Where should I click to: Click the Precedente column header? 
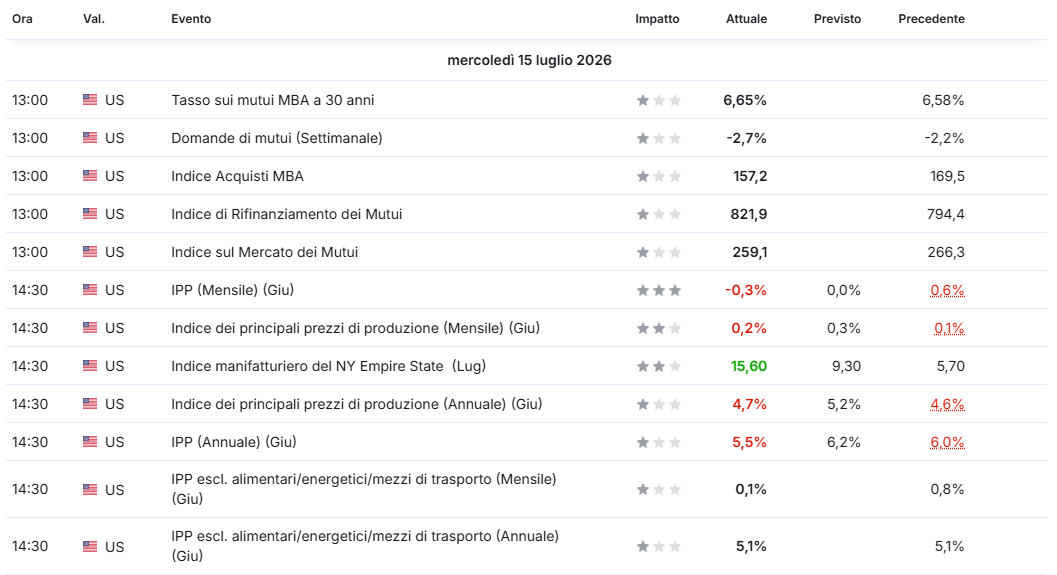tap(931, 19)
